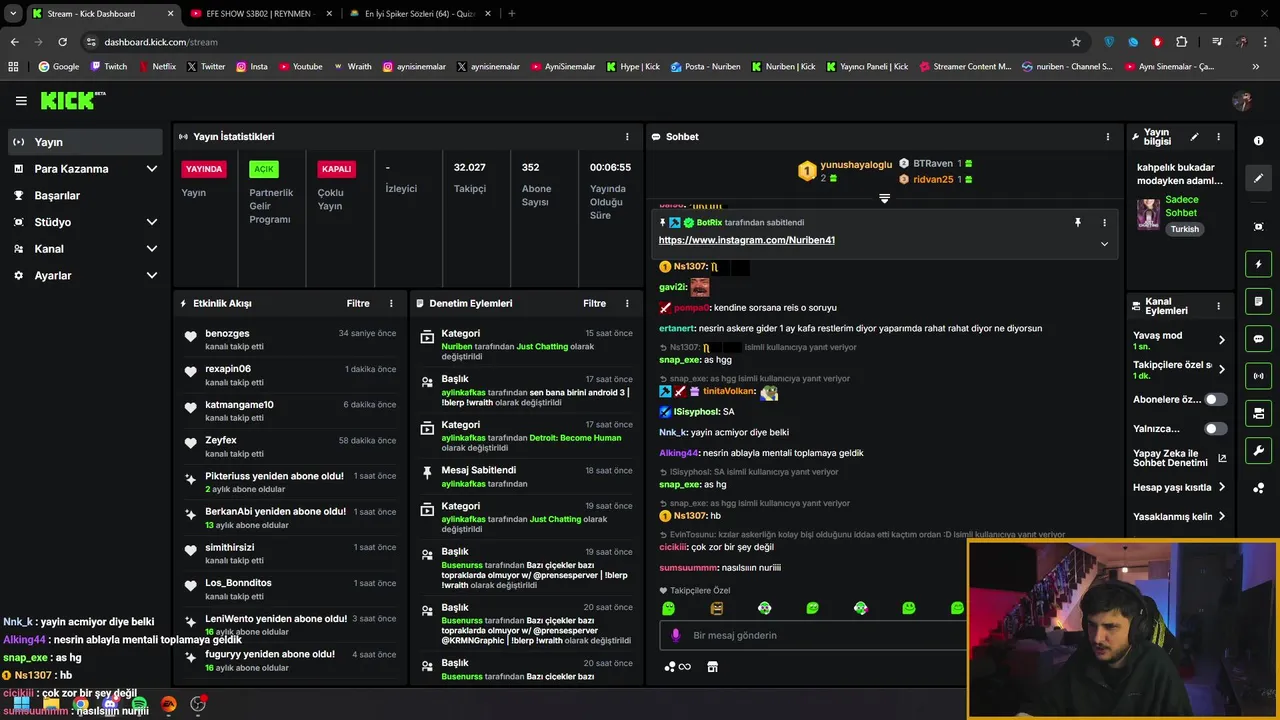Open Hesap yaşı kısıtla settings arrow

(x=1221, y=488)
